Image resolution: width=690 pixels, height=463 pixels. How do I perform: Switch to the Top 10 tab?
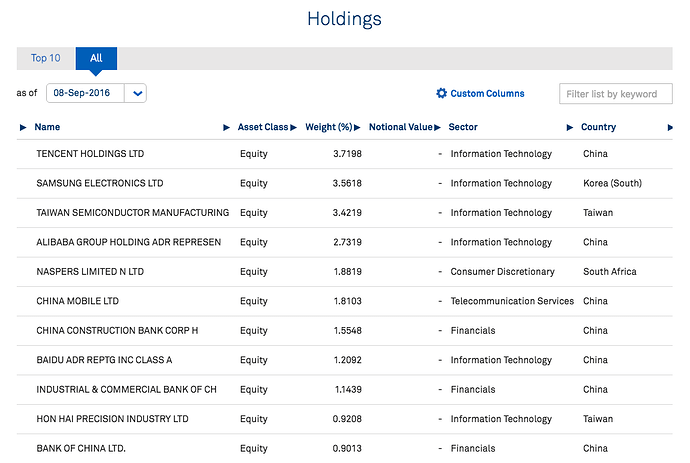point(46,58)
